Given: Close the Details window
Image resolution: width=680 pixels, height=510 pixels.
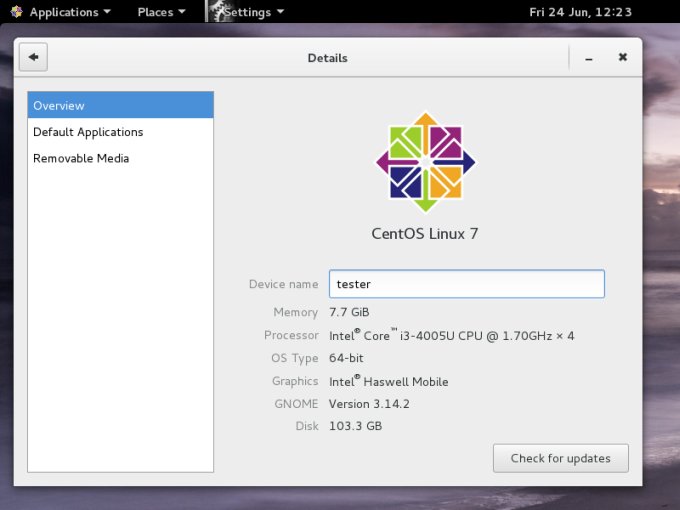Looking at the screenshot, I should pyautogui.click(x=623, y=57).
